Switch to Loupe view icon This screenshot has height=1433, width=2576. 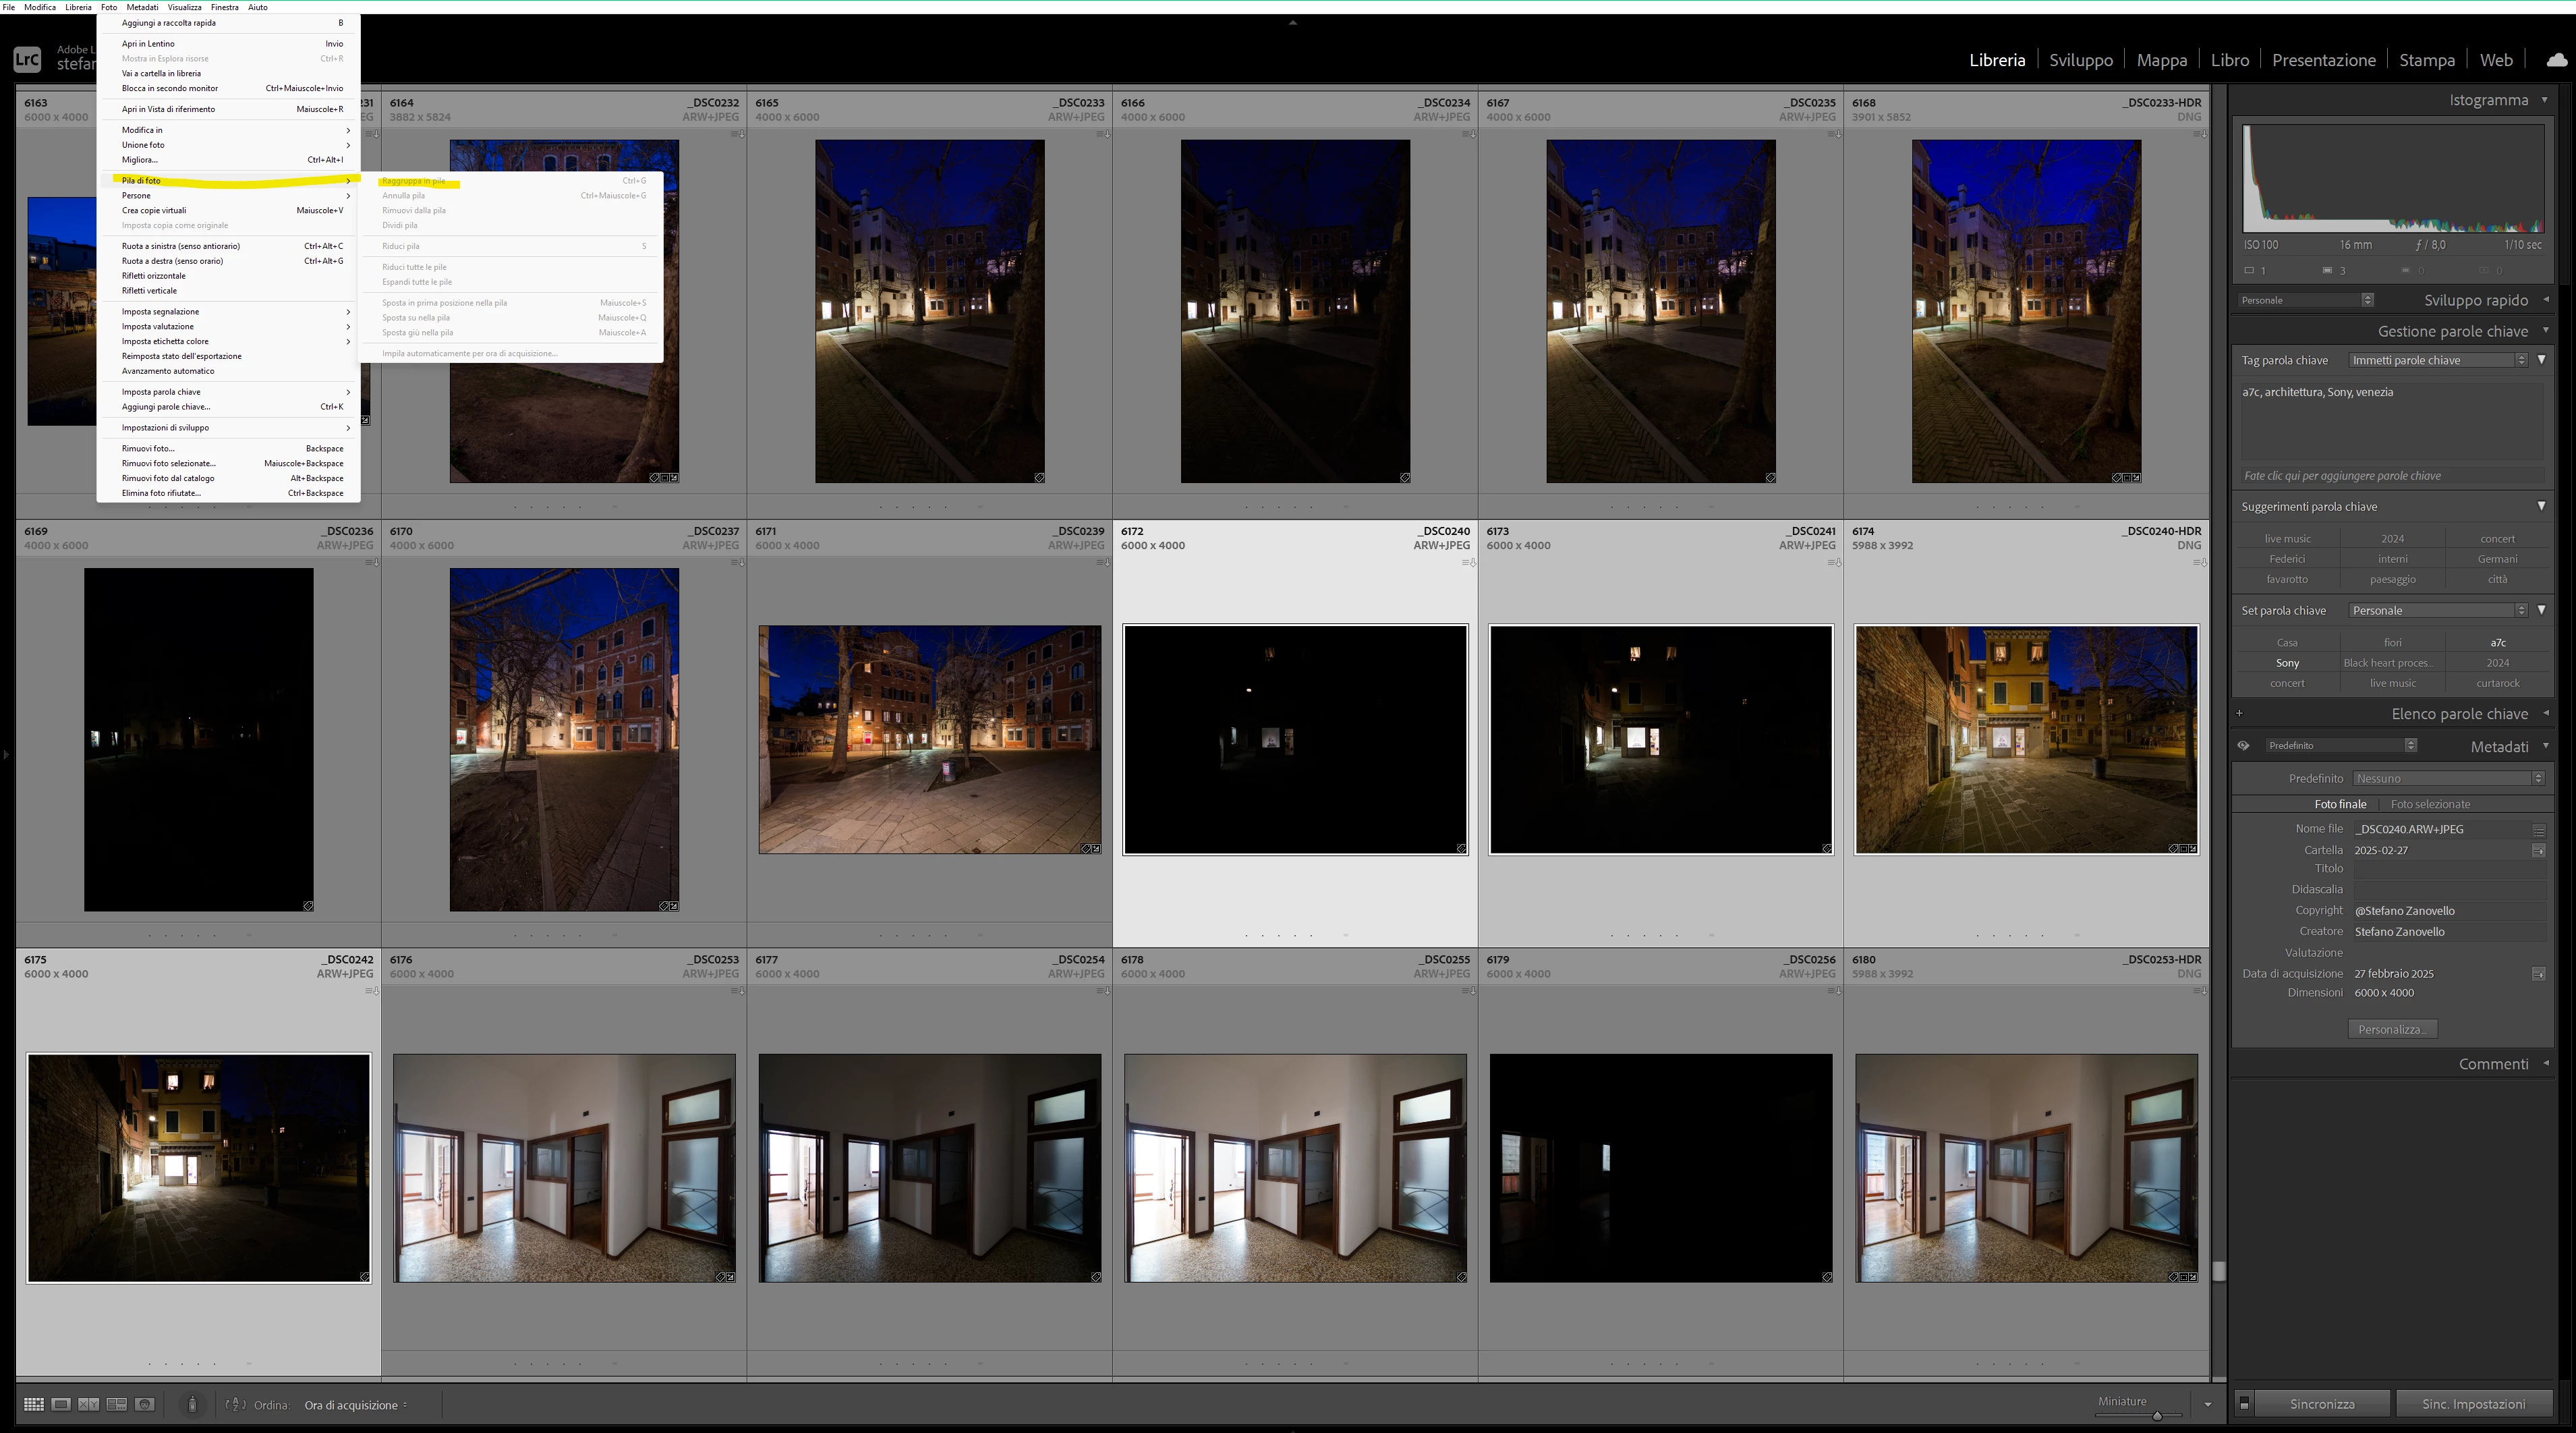coord(61,1404)
